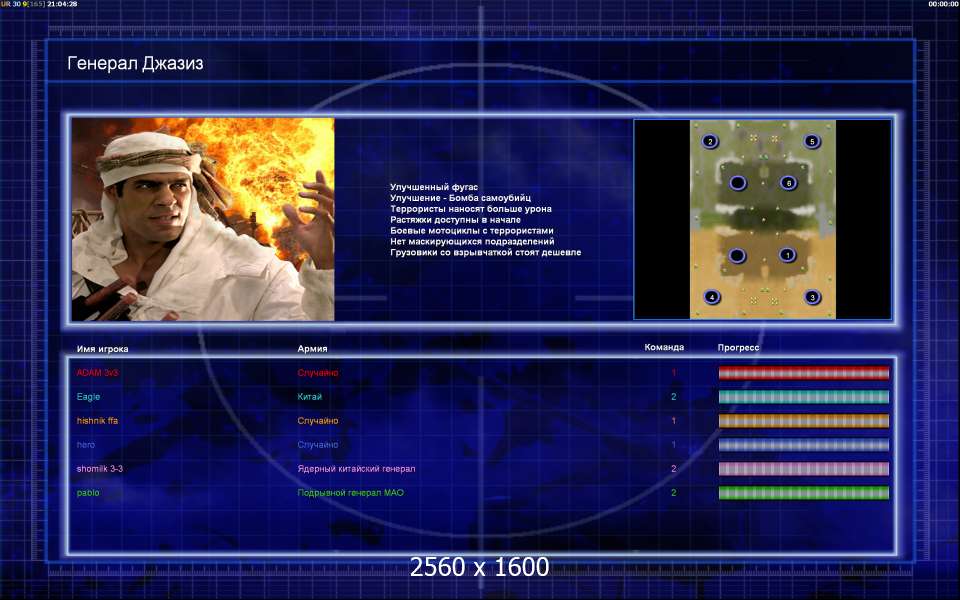Select player name 'pablo'
960x600 pixels.
[88, 492]
